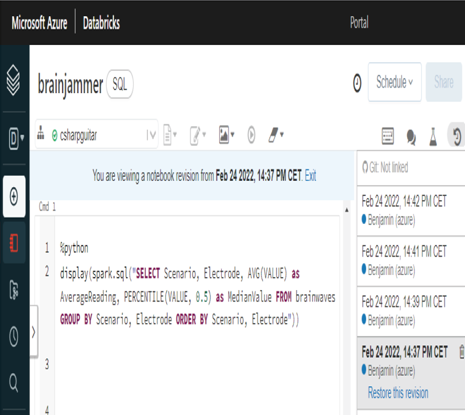Click the Create plus icon in sidebar
Screen dimensions: 465x415
[x=14, y=196]
